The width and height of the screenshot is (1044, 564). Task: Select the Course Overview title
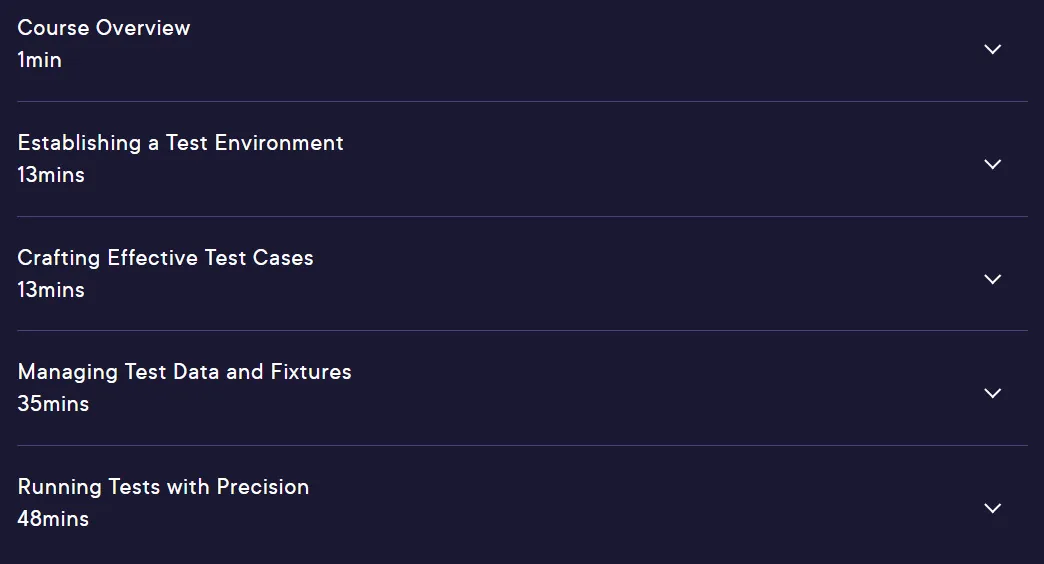click(x=104, y=28)
